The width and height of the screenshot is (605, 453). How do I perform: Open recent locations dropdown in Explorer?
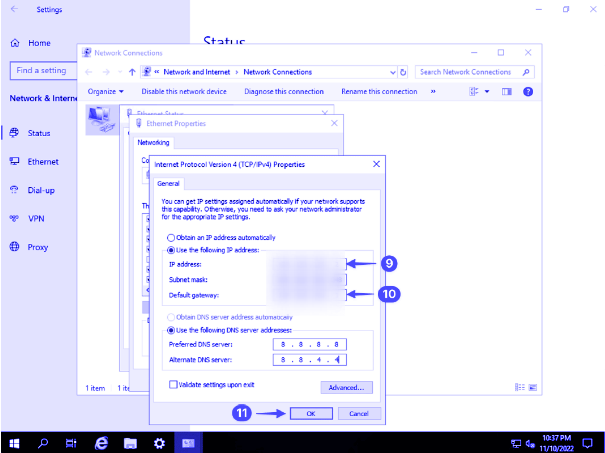(x=120, y=72)
